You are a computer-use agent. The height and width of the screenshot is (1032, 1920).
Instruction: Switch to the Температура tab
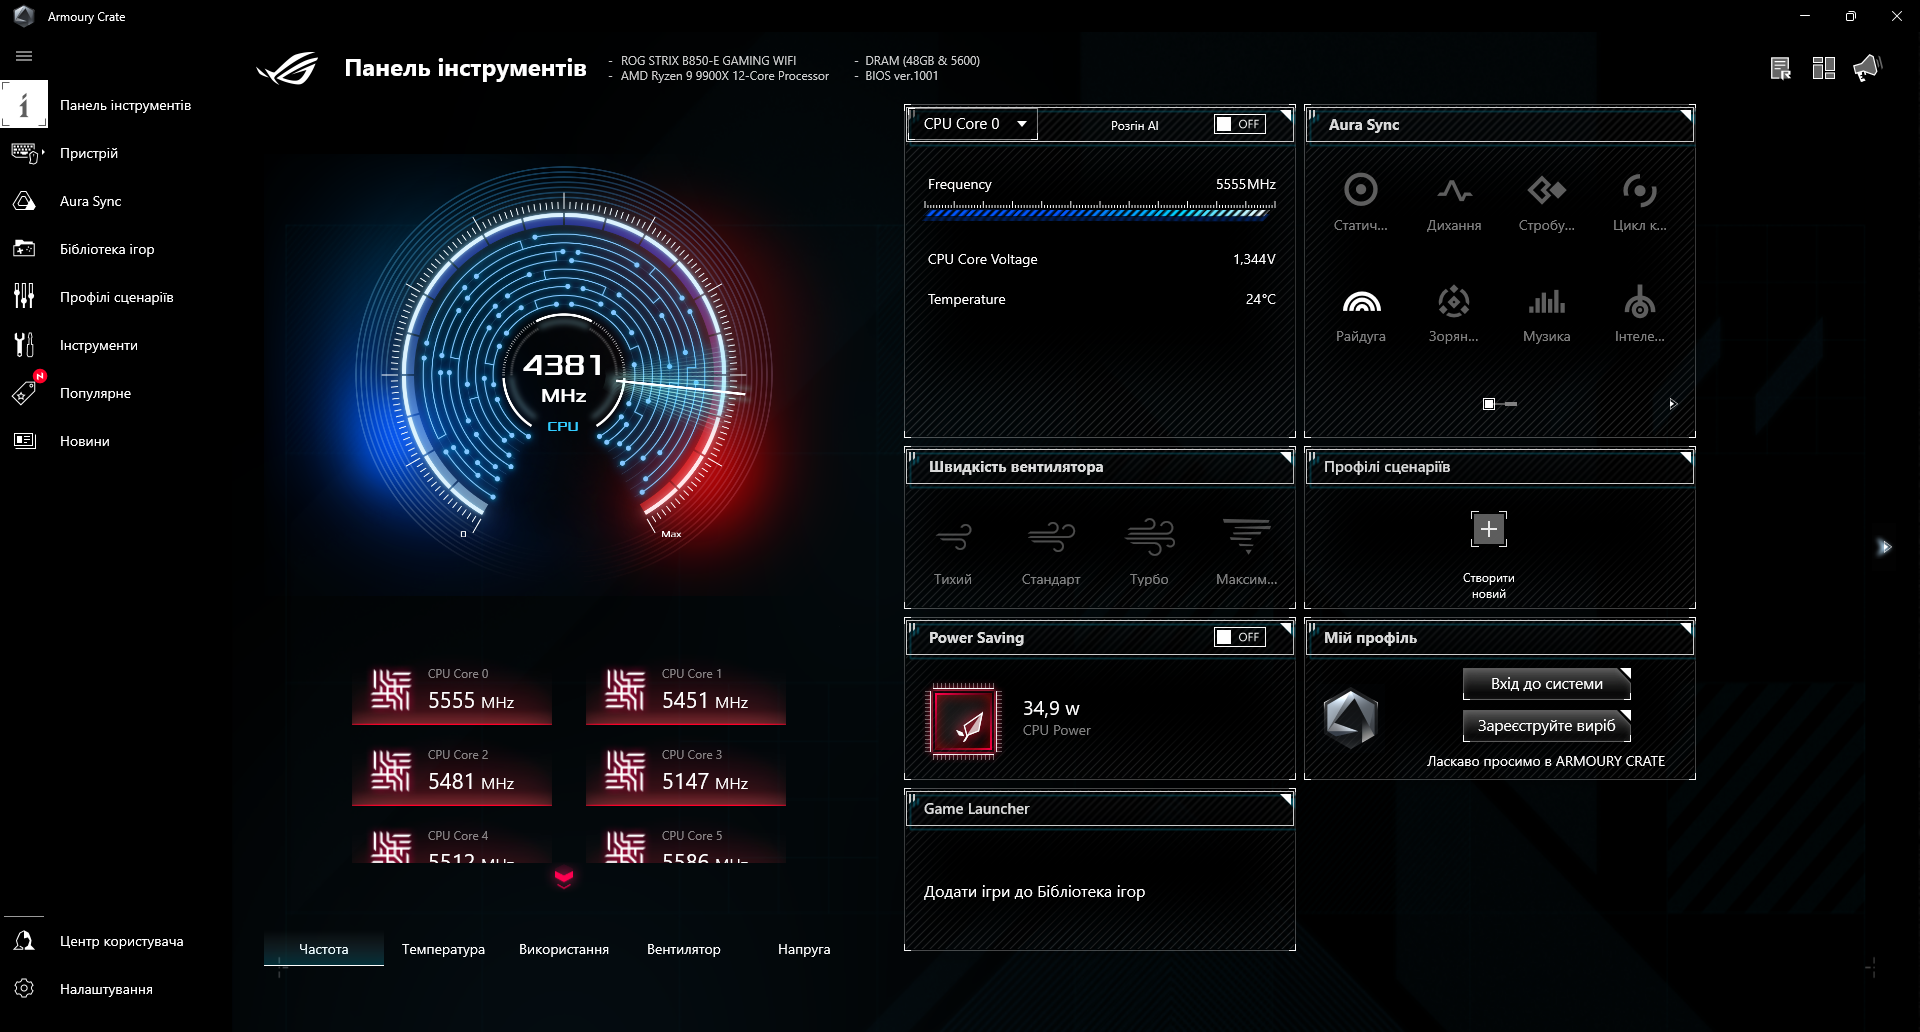pyautogui.click(x=443, y=949)
